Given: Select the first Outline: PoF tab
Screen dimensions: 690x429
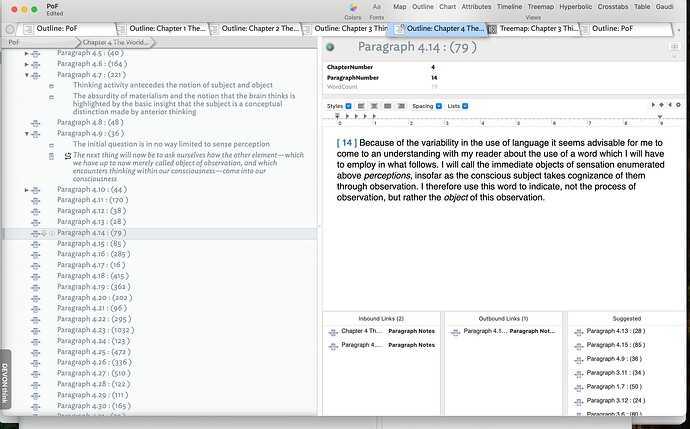Looking at the screenshot, I should point(68,29).
